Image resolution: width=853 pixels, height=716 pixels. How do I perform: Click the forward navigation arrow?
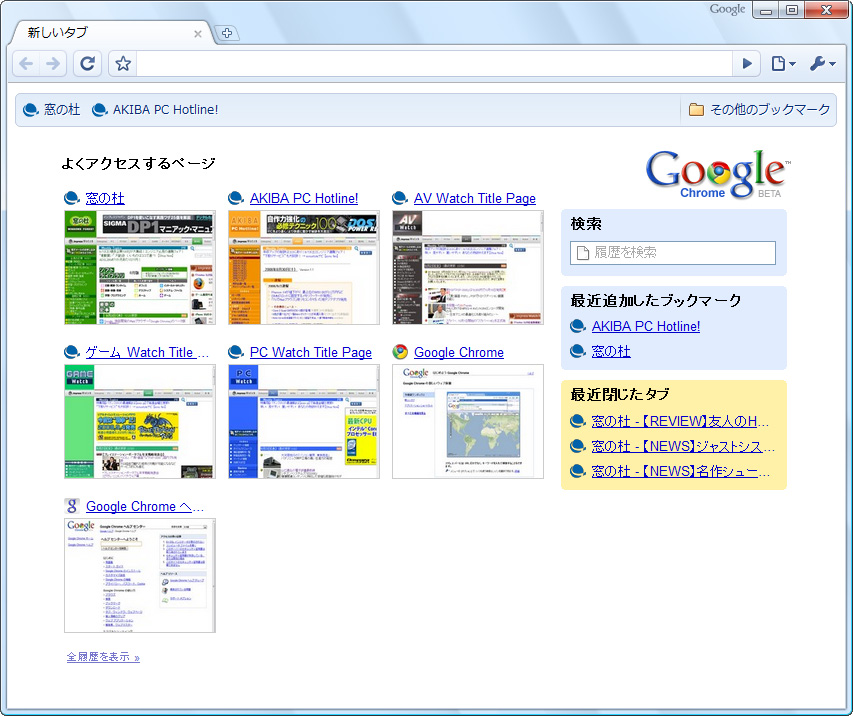(x=56, y=63)
